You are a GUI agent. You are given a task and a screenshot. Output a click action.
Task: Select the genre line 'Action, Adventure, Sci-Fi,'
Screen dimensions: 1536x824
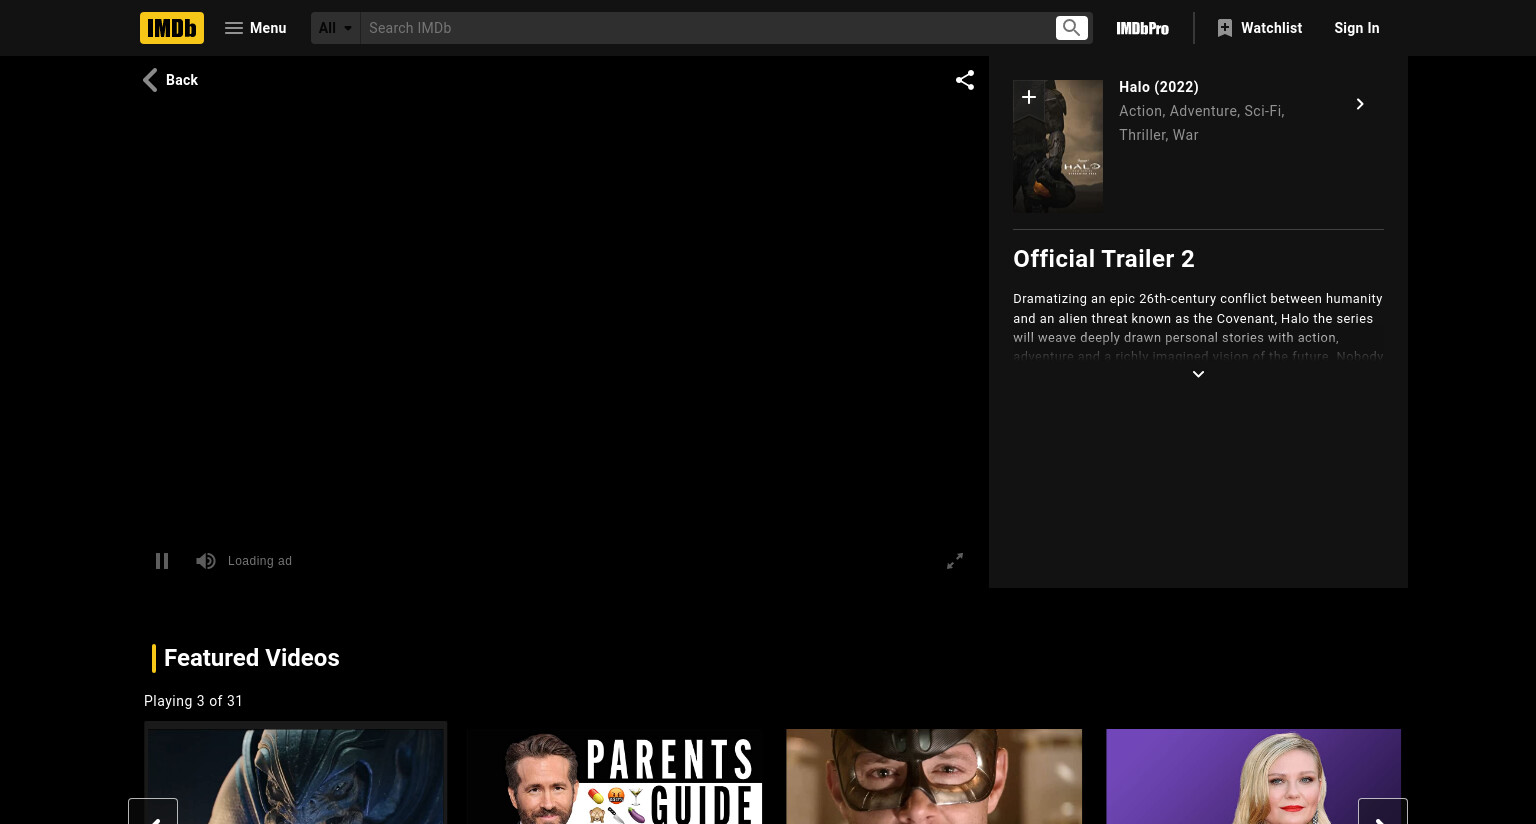(x=1202, y=111)
